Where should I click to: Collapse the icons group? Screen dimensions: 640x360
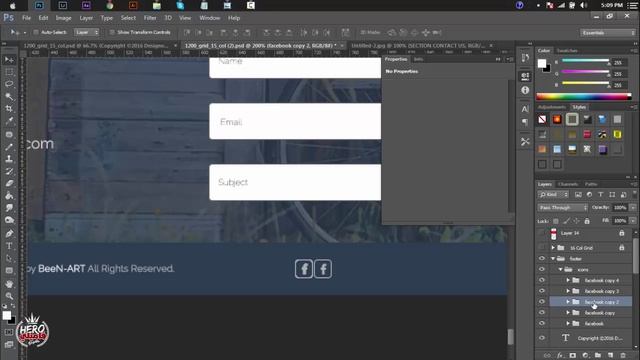coord(560,269)
